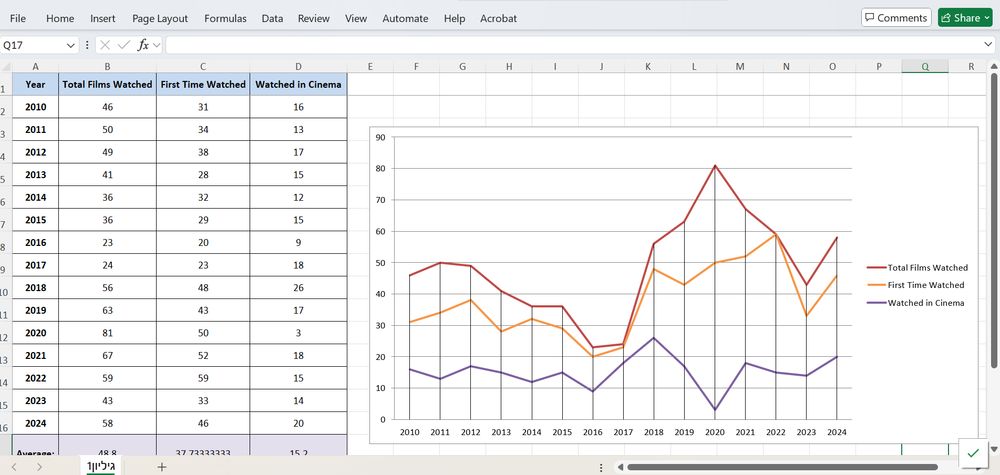The height and width of the screenshot is (475, 1000).
Task: Click the 2017 label on chart horizontal axis
Action: (x=623, y=432)
